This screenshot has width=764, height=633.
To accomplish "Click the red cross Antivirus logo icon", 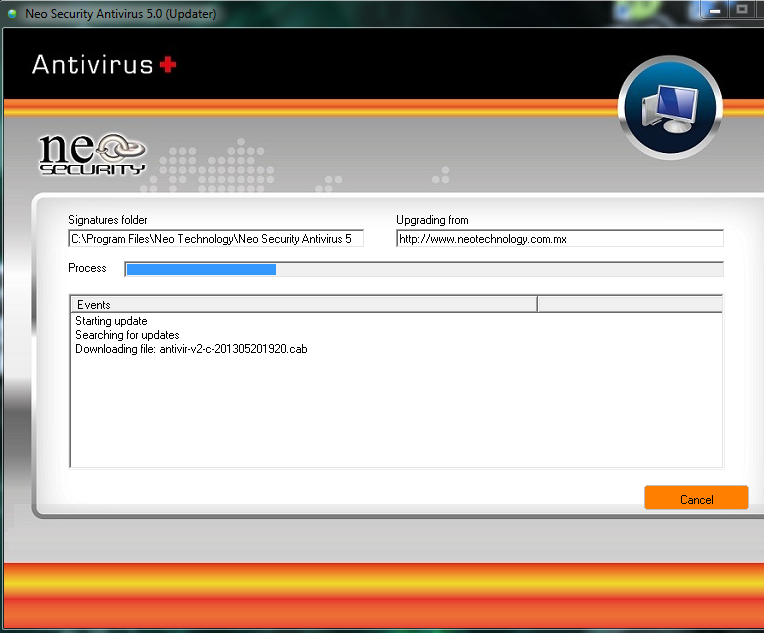I will coord(168,64).
